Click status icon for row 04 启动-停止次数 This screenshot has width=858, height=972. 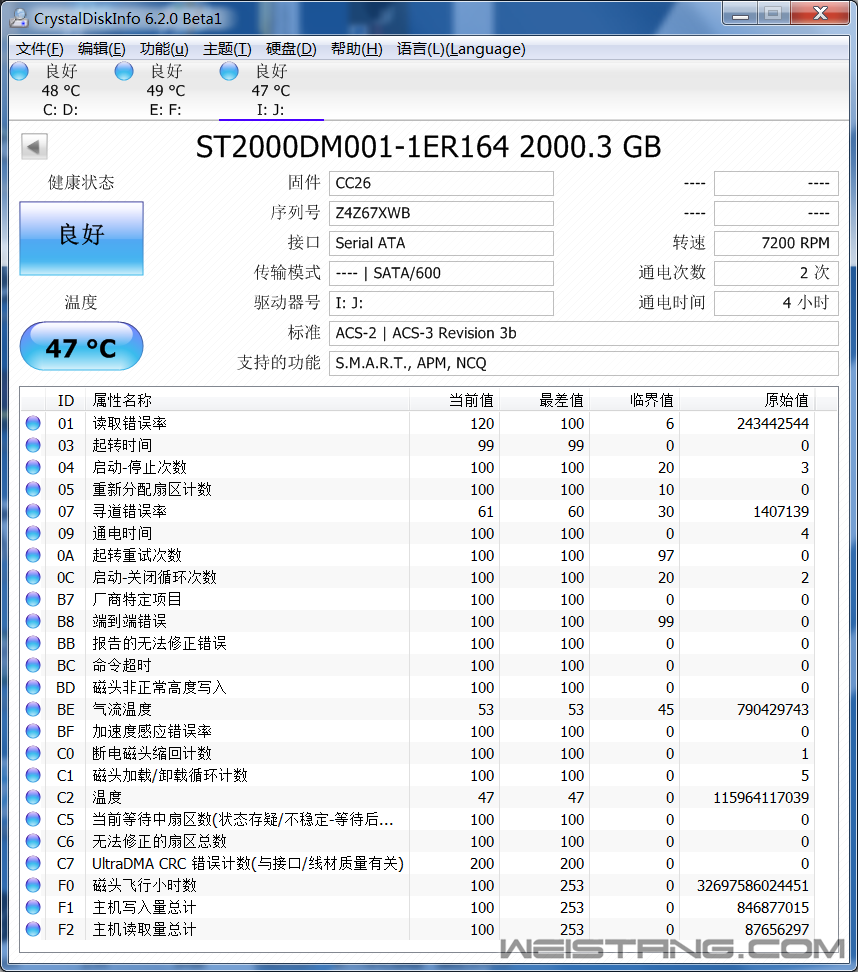[33, 467]
